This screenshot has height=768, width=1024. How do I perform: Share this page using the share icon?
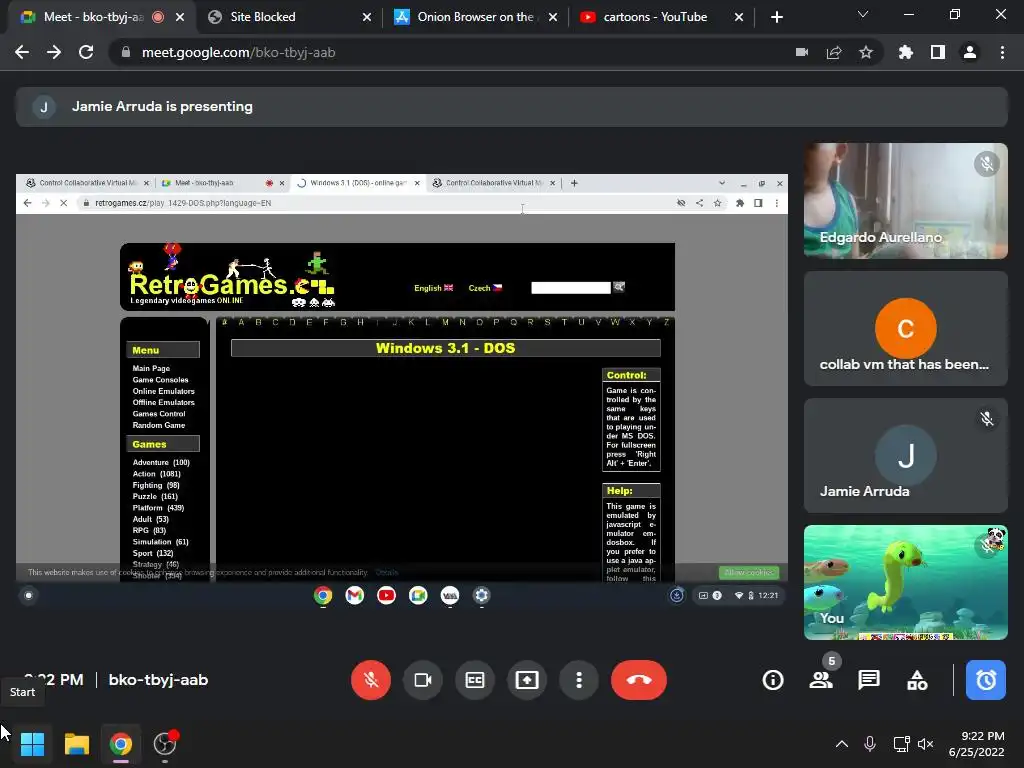(834, 52)
